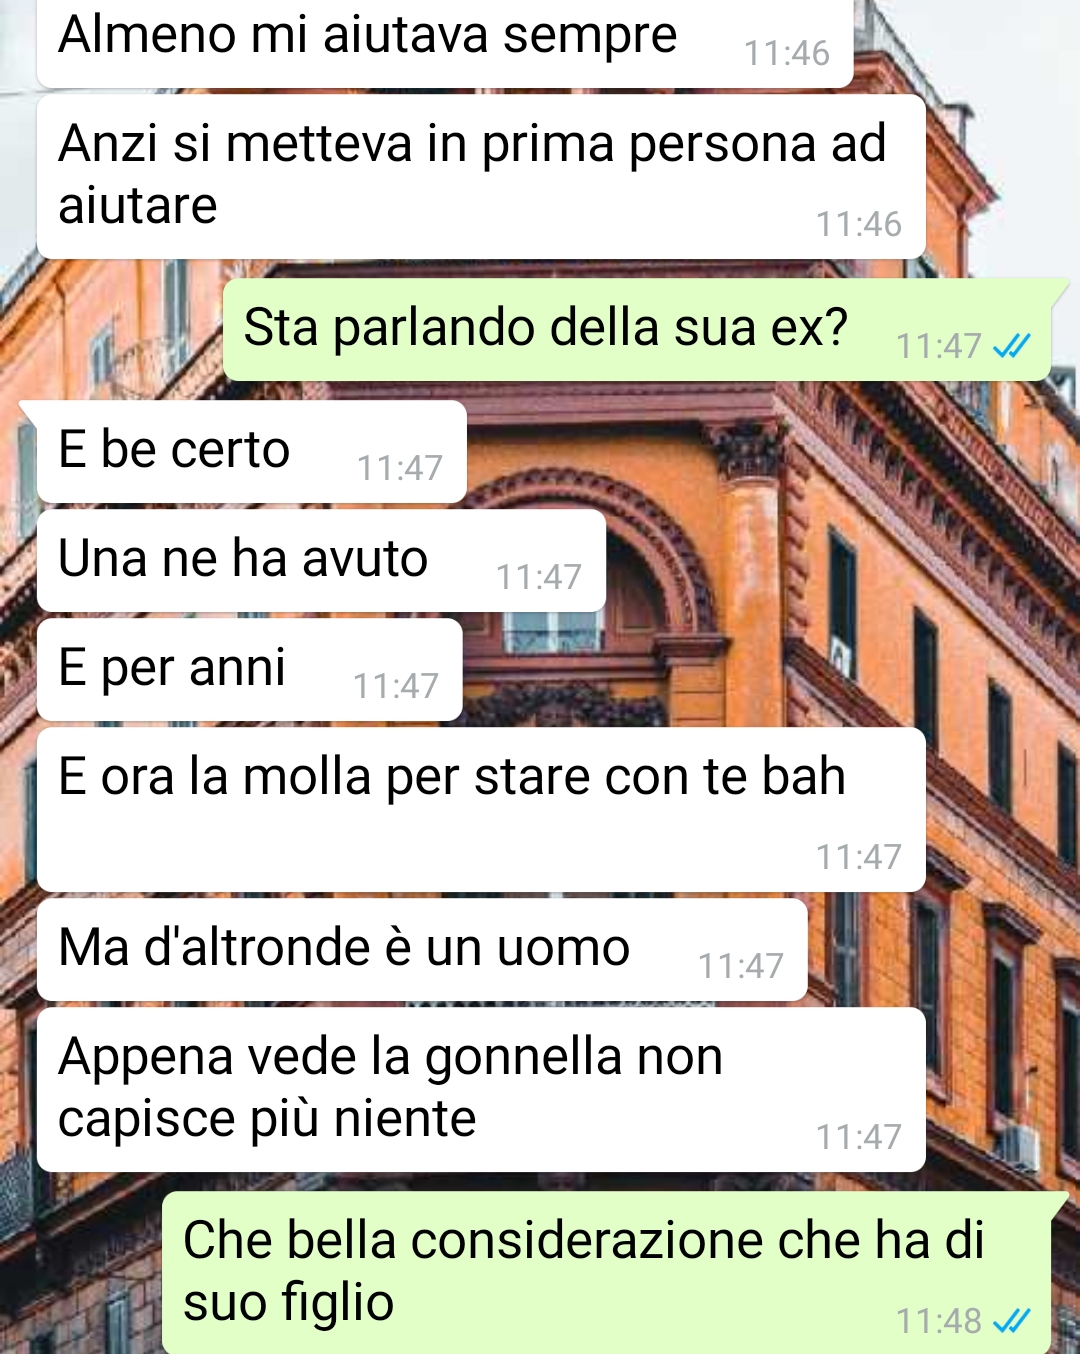This screenshot has height=1354, width=1080.
Task: Click the 11:47 timestamp beside 'E per anni'
Action: pos(396,686)
